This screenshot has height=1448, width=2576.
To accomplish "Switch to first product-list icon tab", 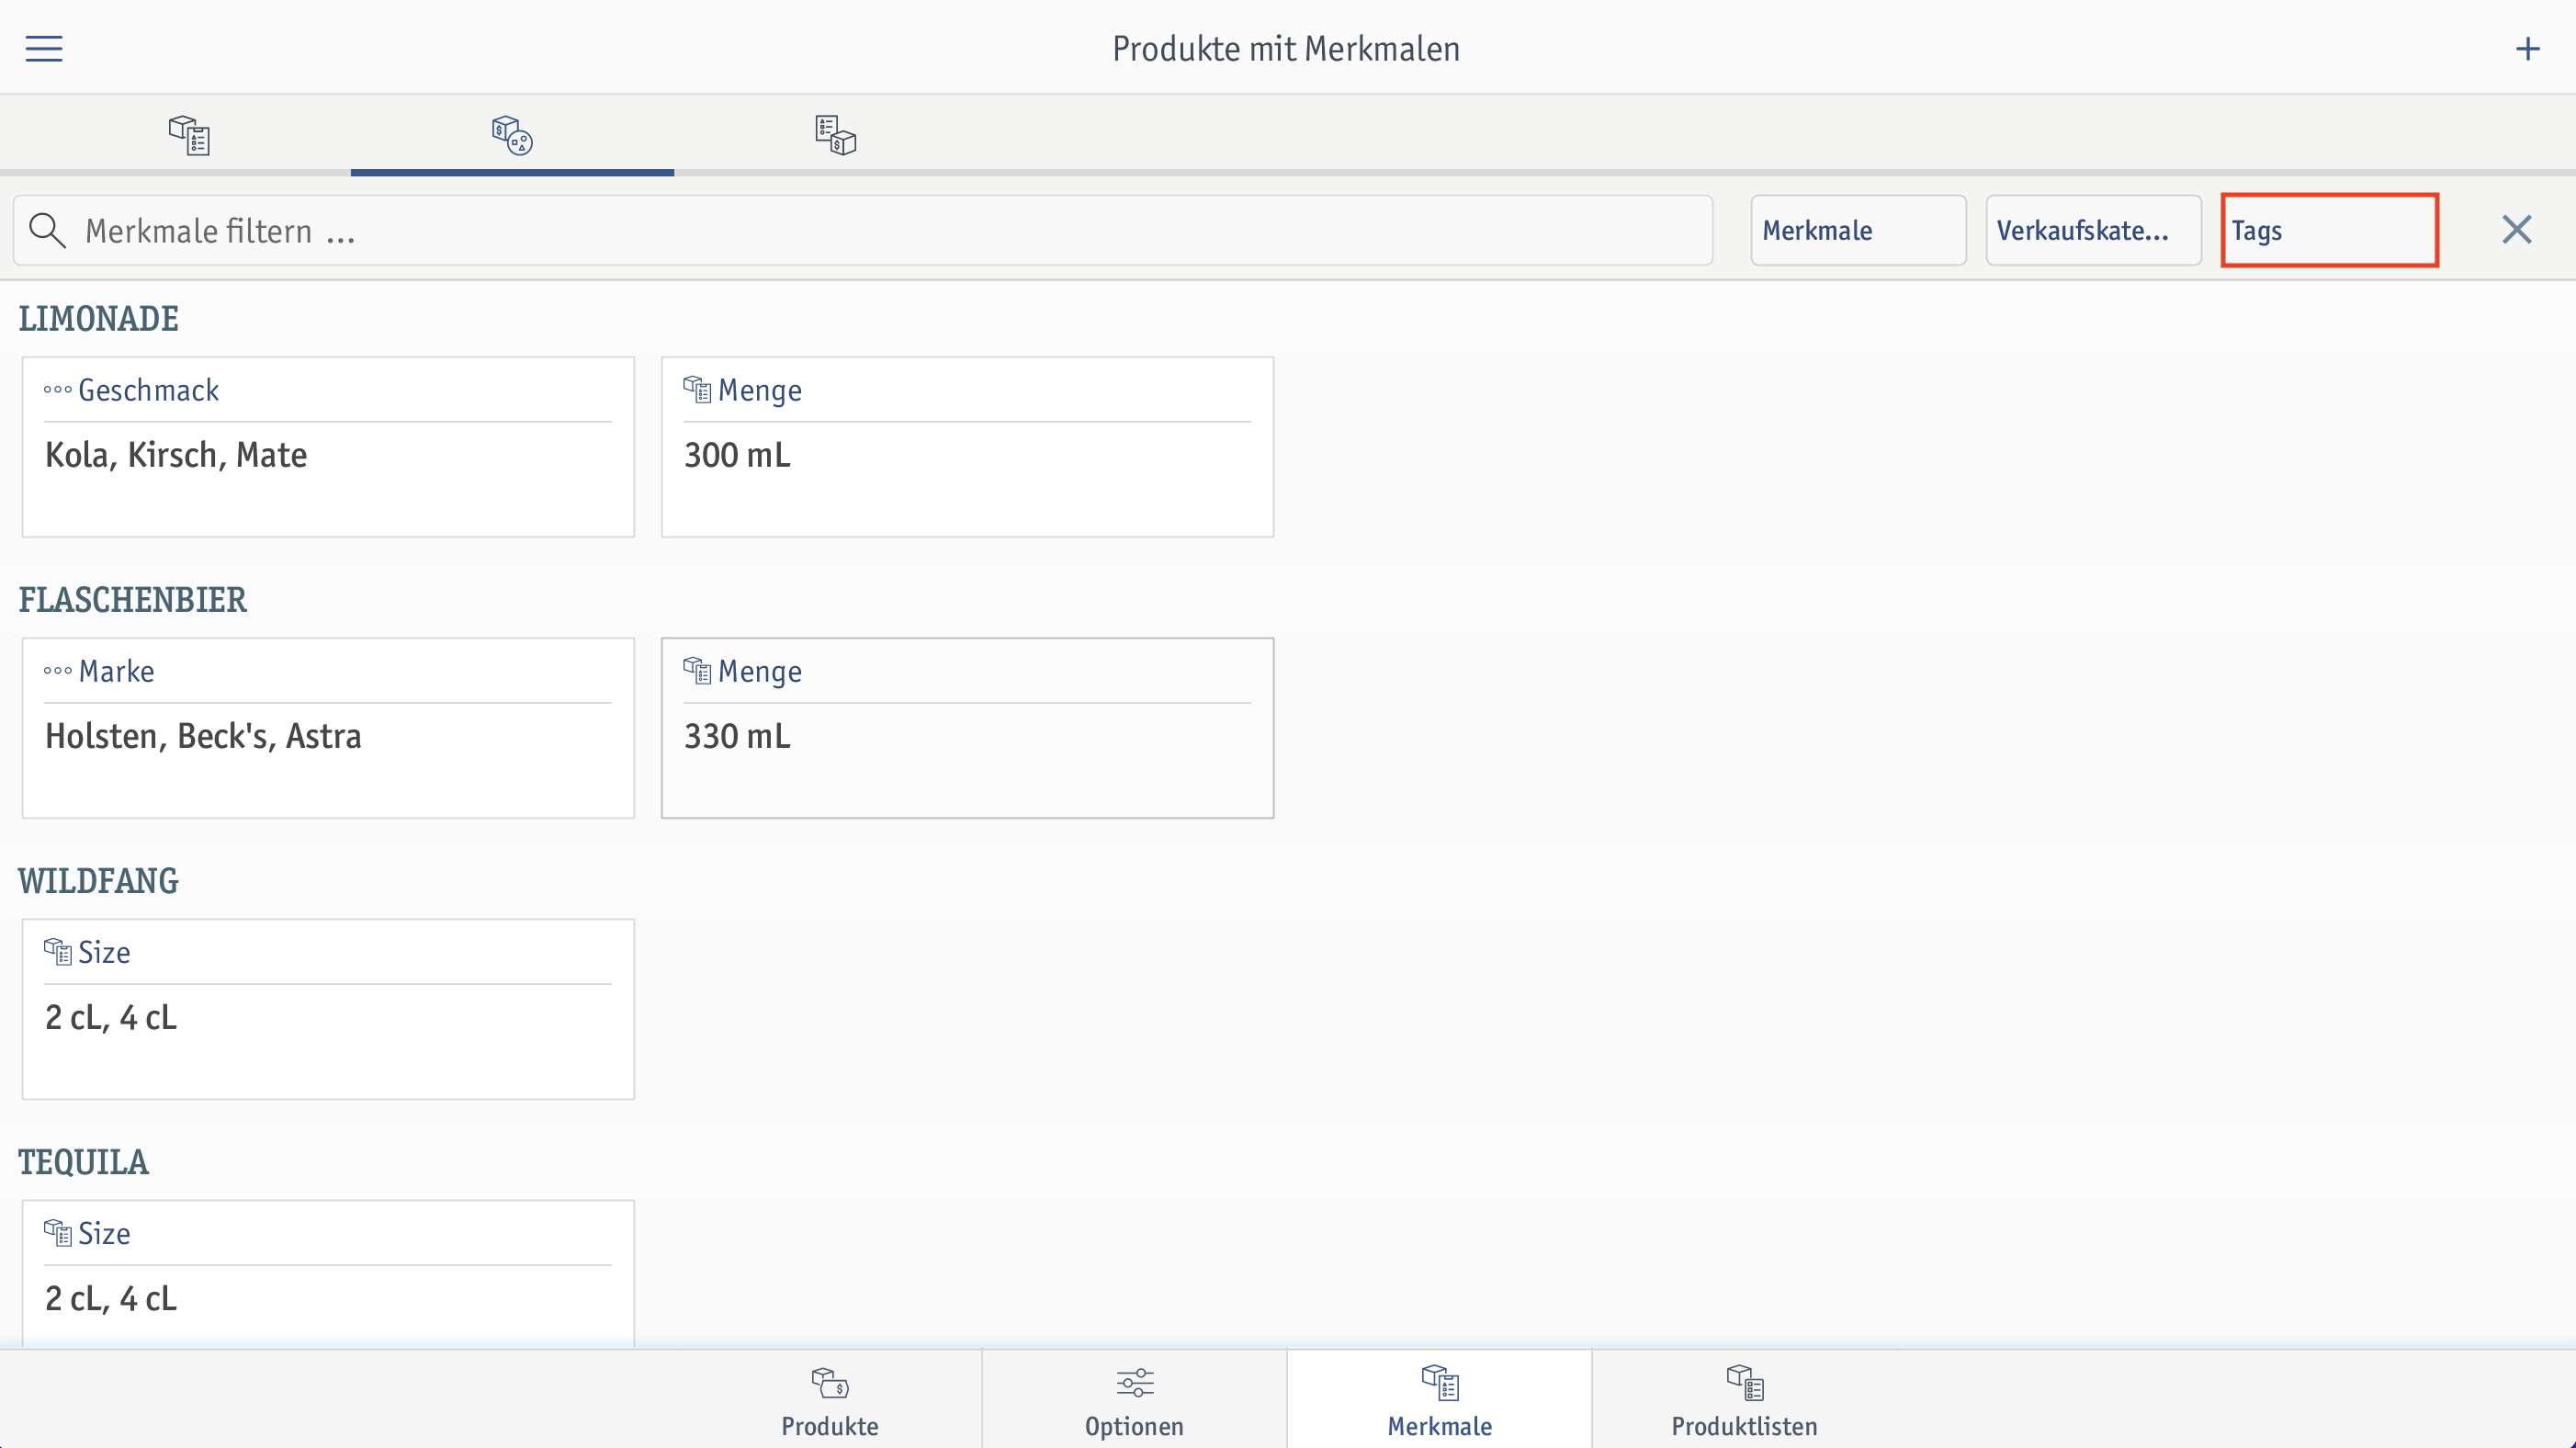I will click(x=189, y=135).
